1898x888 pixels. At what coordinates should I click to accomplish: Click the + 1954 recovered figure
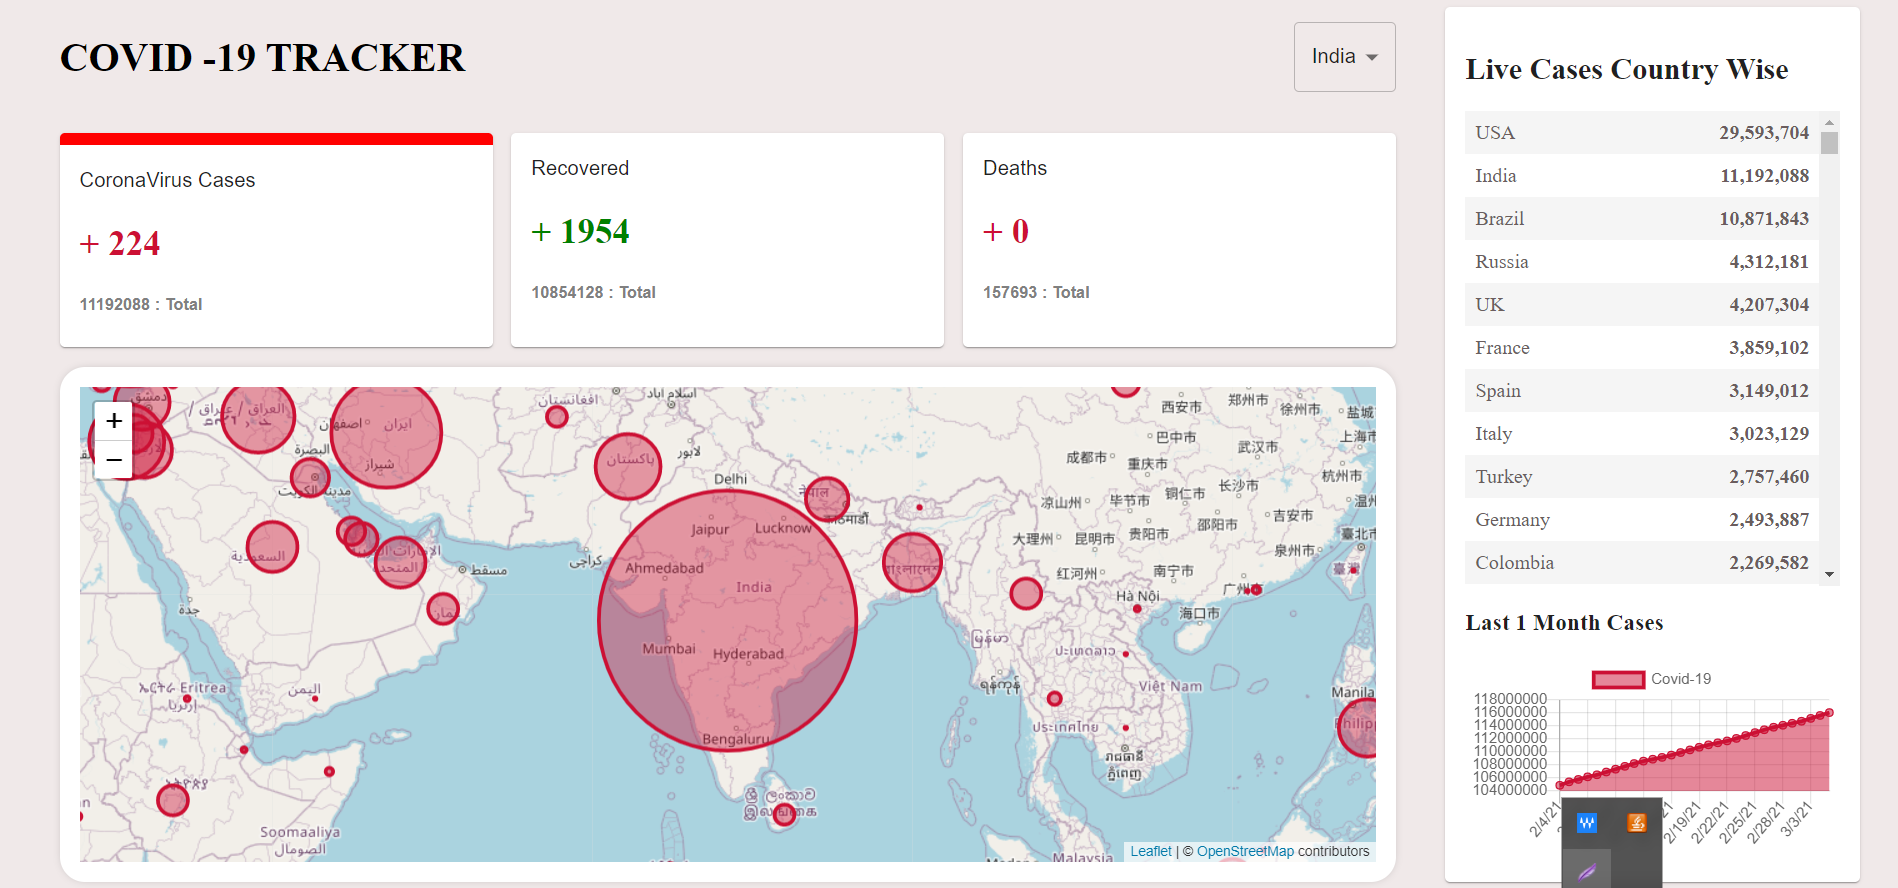click(x=580, y=231)
